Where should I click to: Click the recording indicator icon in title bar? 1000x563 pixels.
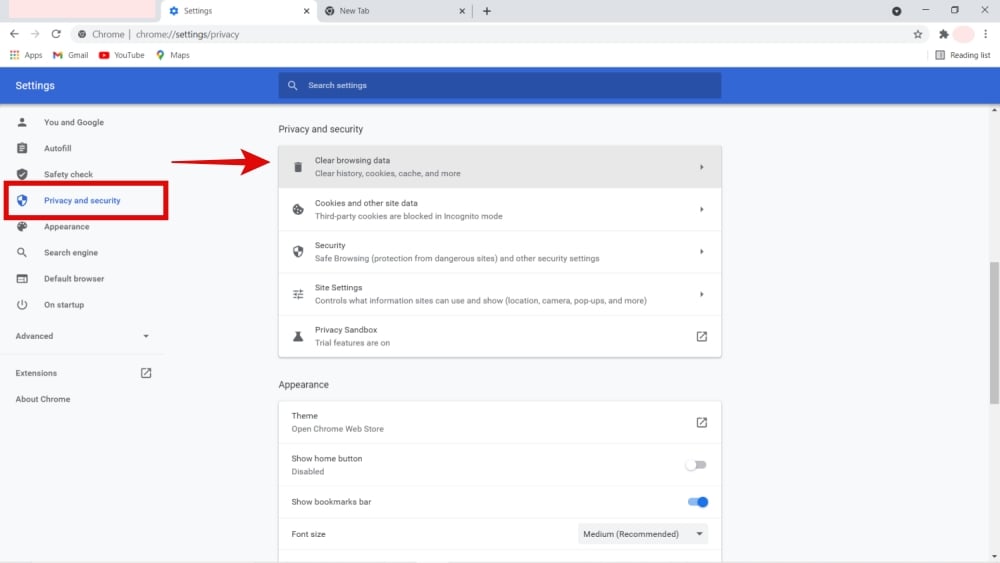point(897,11)
